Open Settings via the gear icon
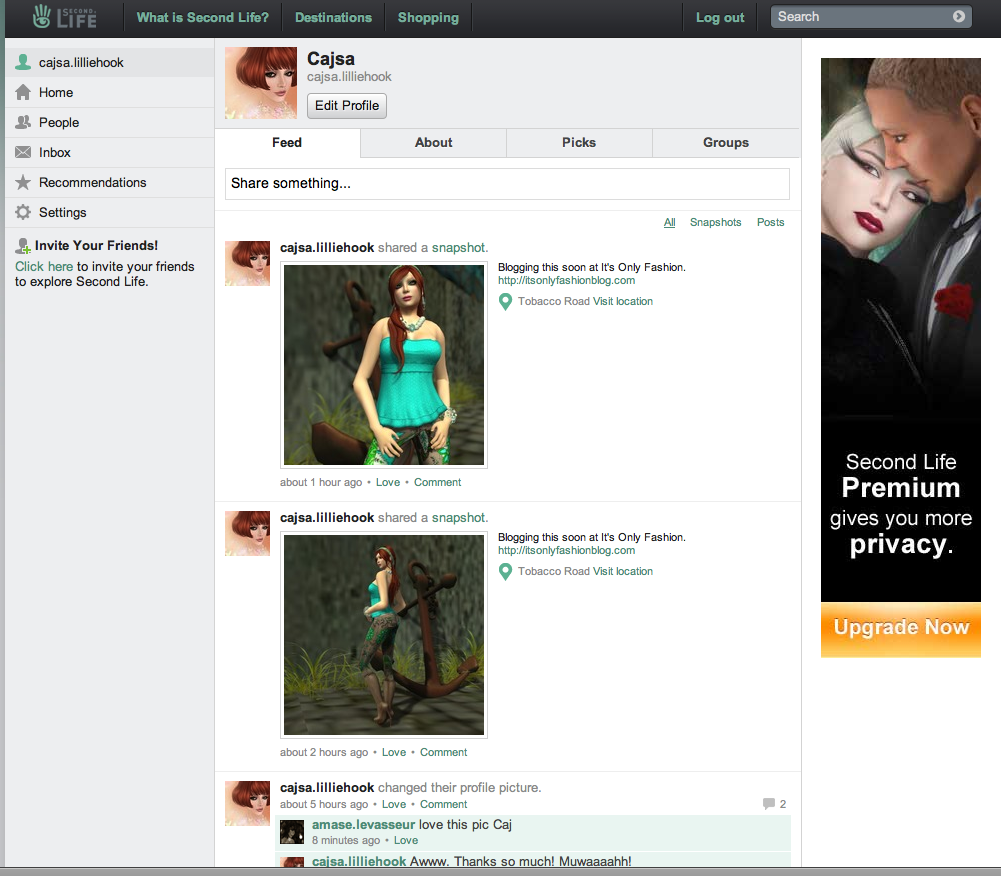This screenshot has height=876, width=1001. pos(22,212)
